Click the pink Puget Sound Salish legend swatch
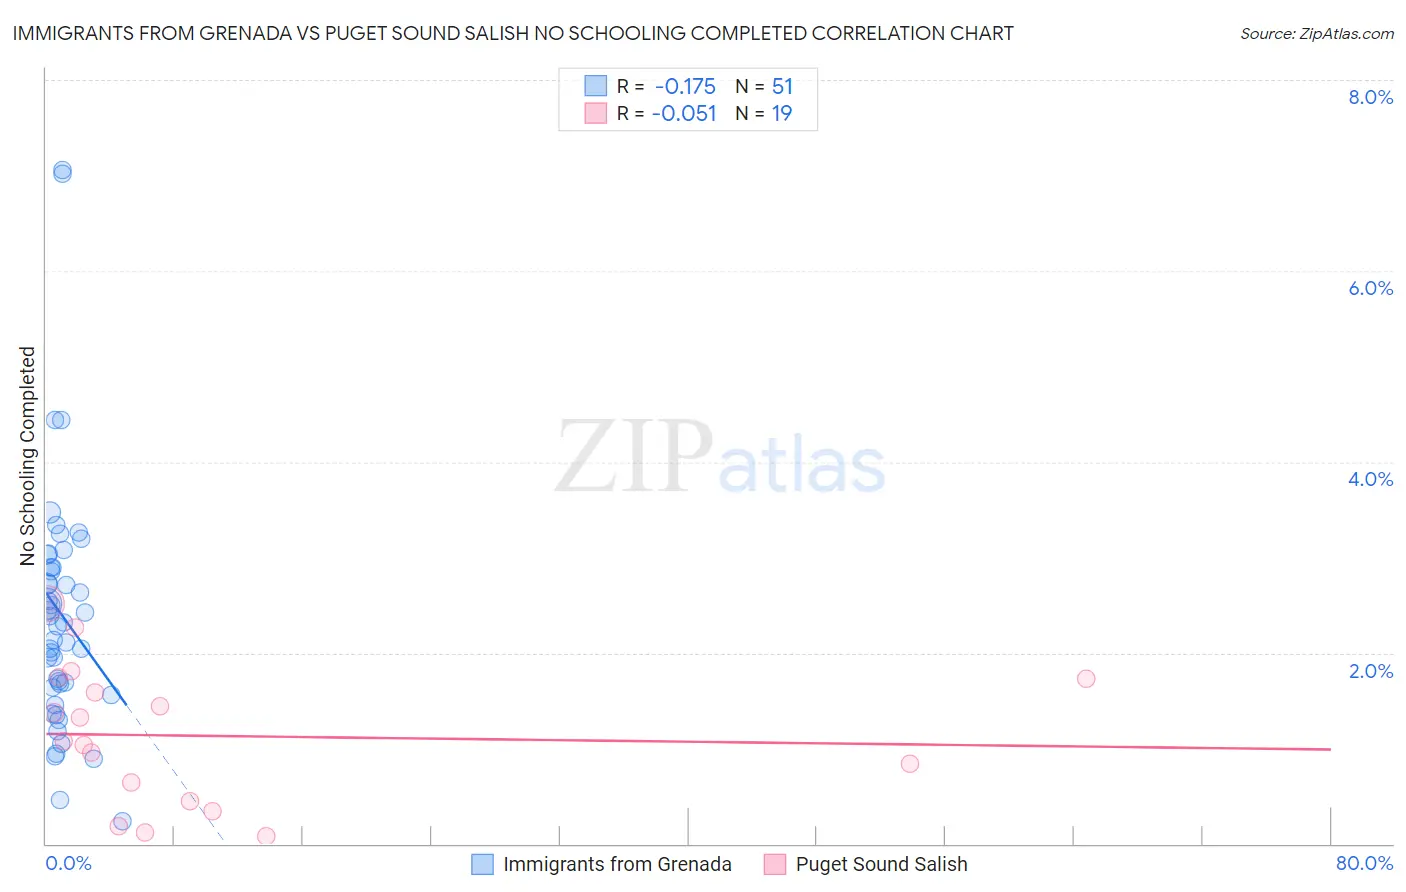 [775, 864]
